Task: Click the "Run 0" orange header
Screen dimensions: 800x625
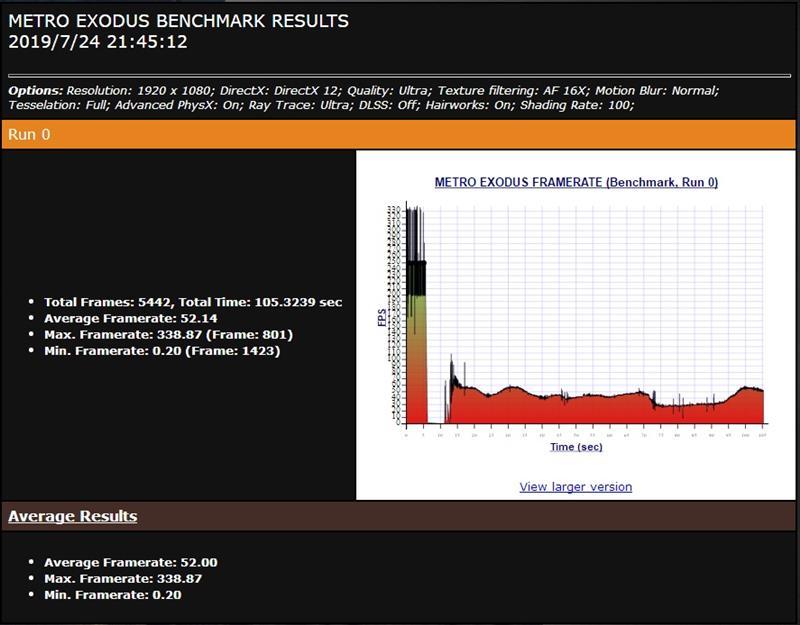Action: point(398,135)
